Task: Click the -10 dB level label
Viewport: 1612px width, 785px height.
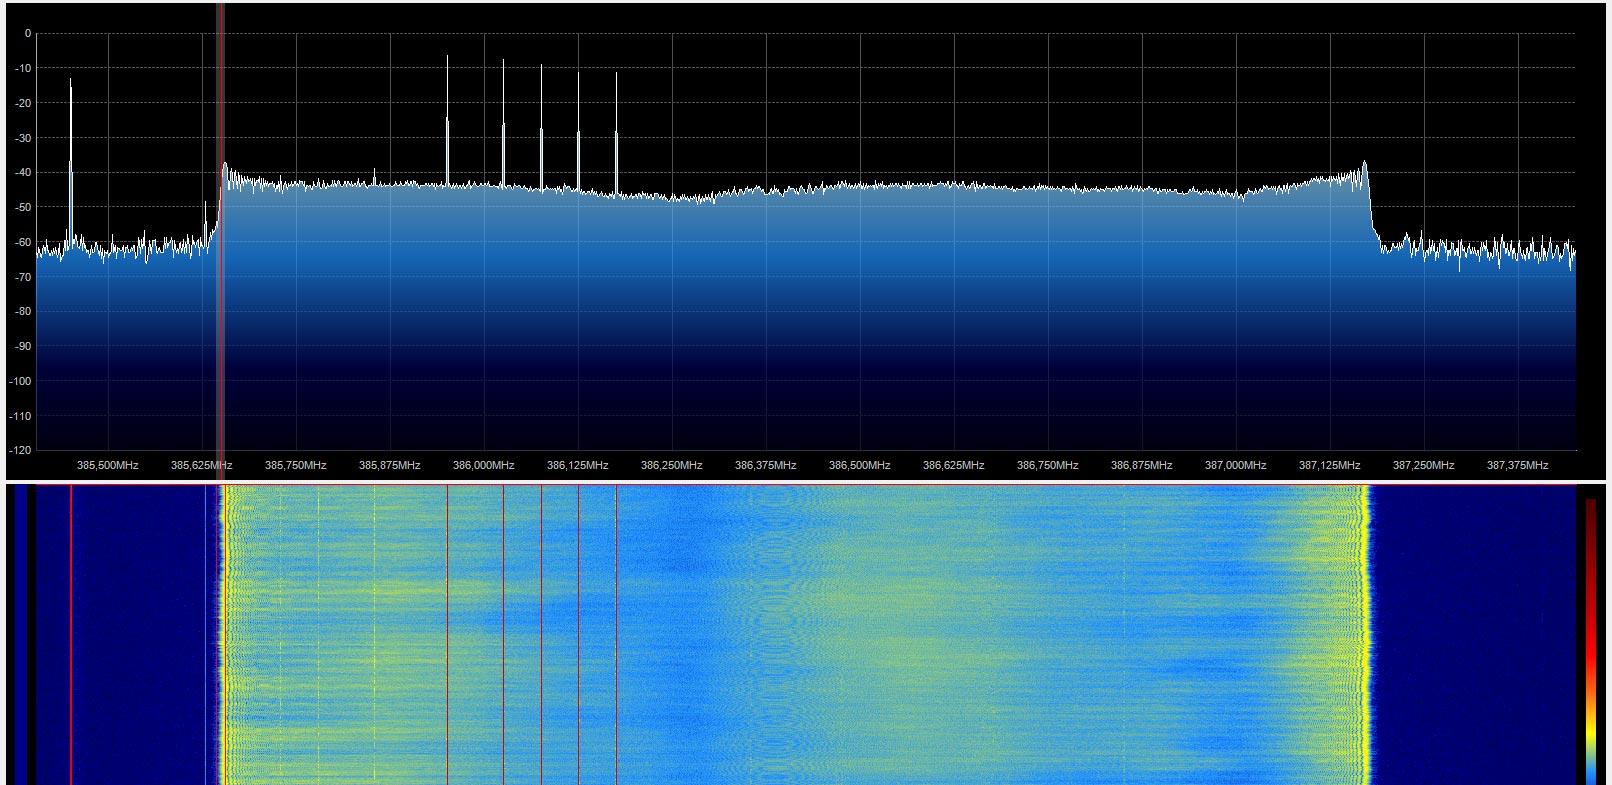Action: coord(22,68)
